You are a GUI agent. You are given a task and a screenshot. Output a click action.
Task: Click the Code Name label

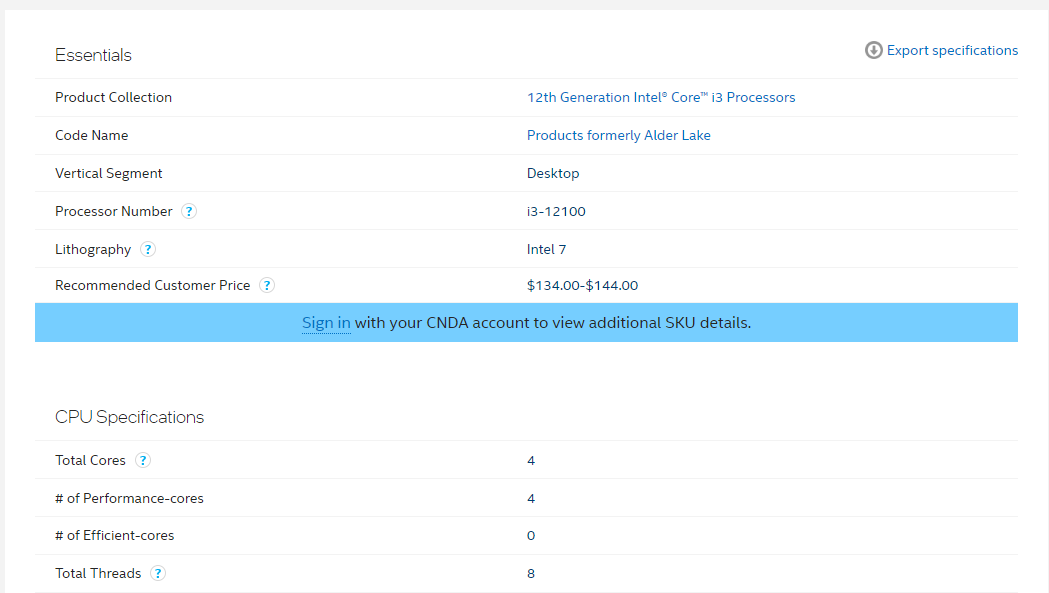click(x=91, y=135)
